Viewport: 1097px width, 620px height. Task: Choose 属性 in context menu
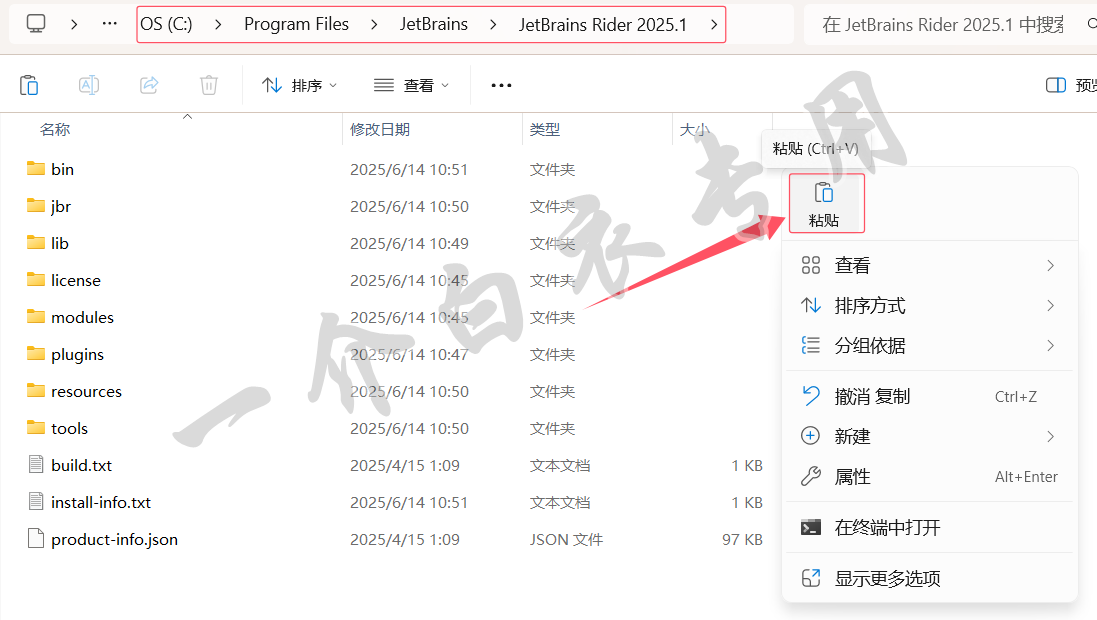(928, 477)
